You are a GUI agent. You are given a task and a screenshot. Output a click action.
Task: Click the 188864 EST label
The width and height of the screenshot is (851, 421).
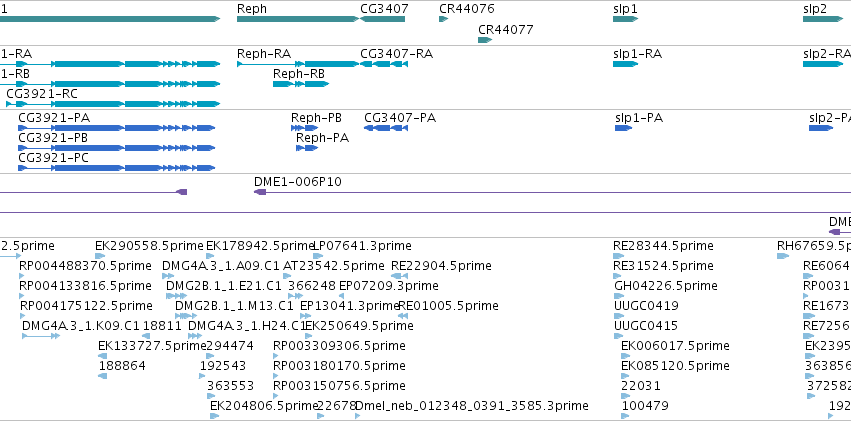pyautogui.click(x=122, y=366)
